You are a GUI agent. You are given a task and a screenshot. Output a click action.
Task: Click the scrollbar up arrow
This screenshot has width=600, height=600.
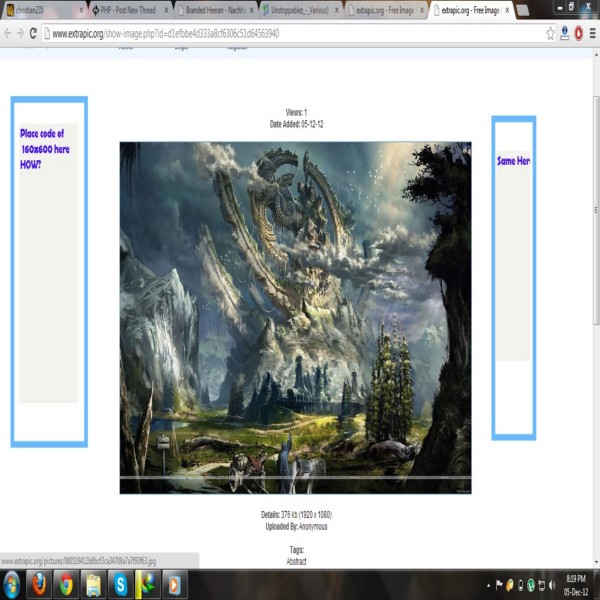click(596, 55)
